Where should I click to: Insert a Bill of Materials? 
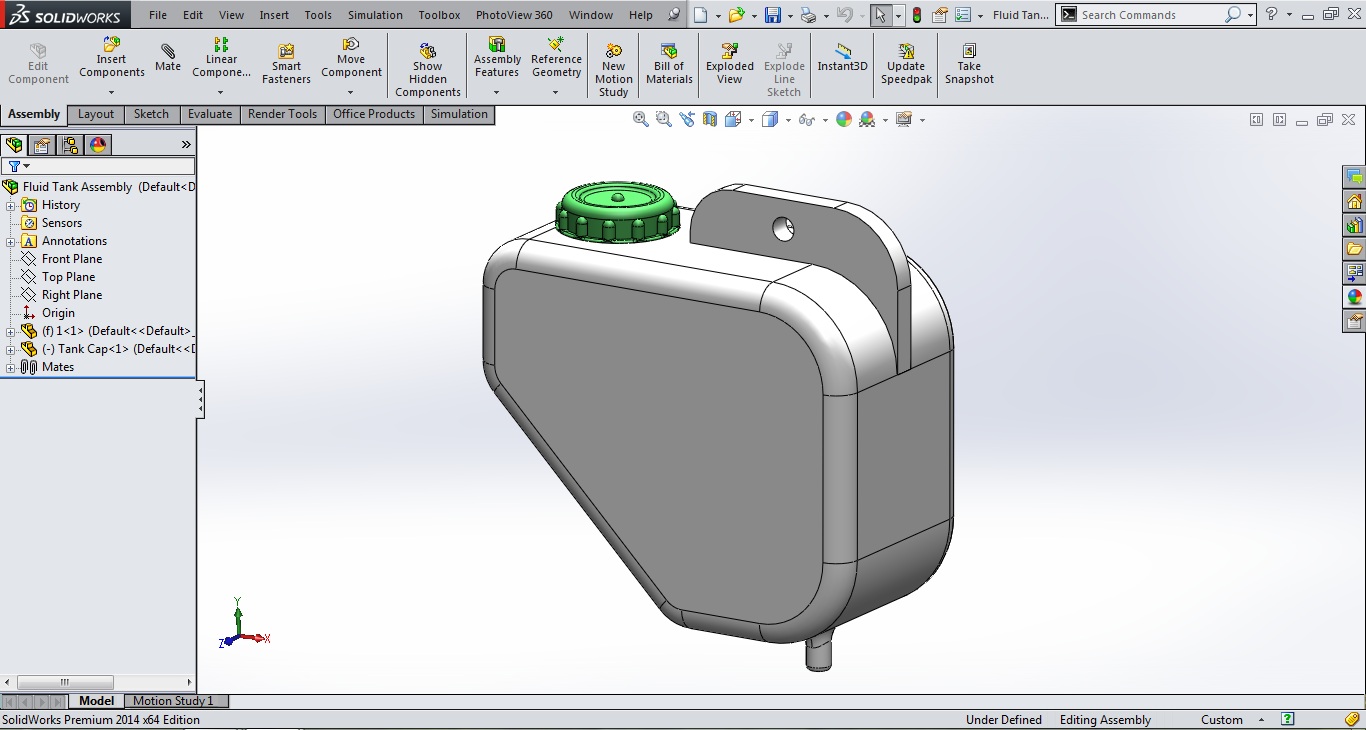(x=669, y=65)
